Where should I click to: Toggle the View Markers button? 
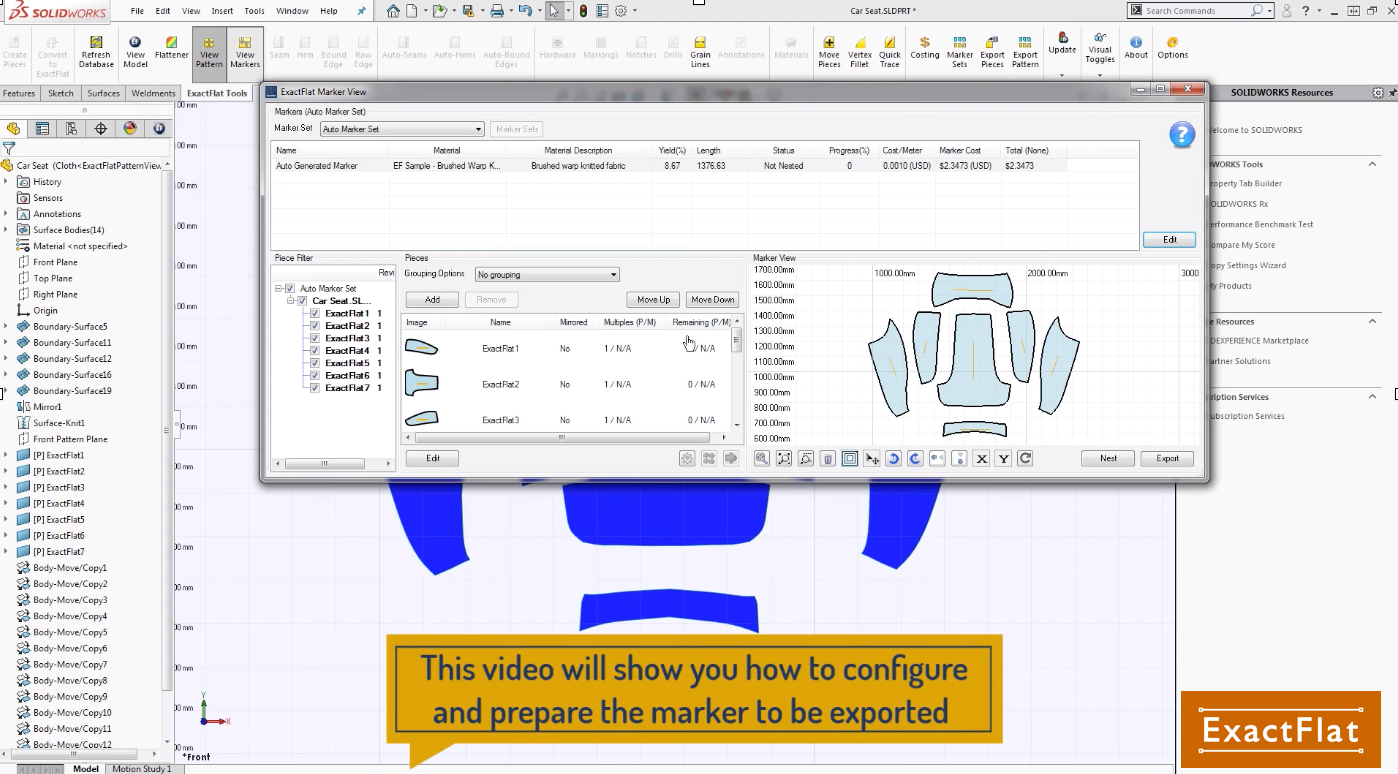click(x=245, y=52)
